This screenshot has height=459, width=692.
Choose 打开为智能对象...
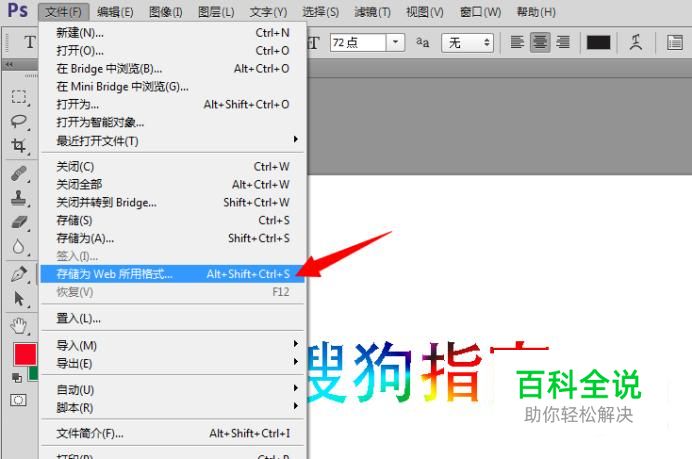pos(172,122)
